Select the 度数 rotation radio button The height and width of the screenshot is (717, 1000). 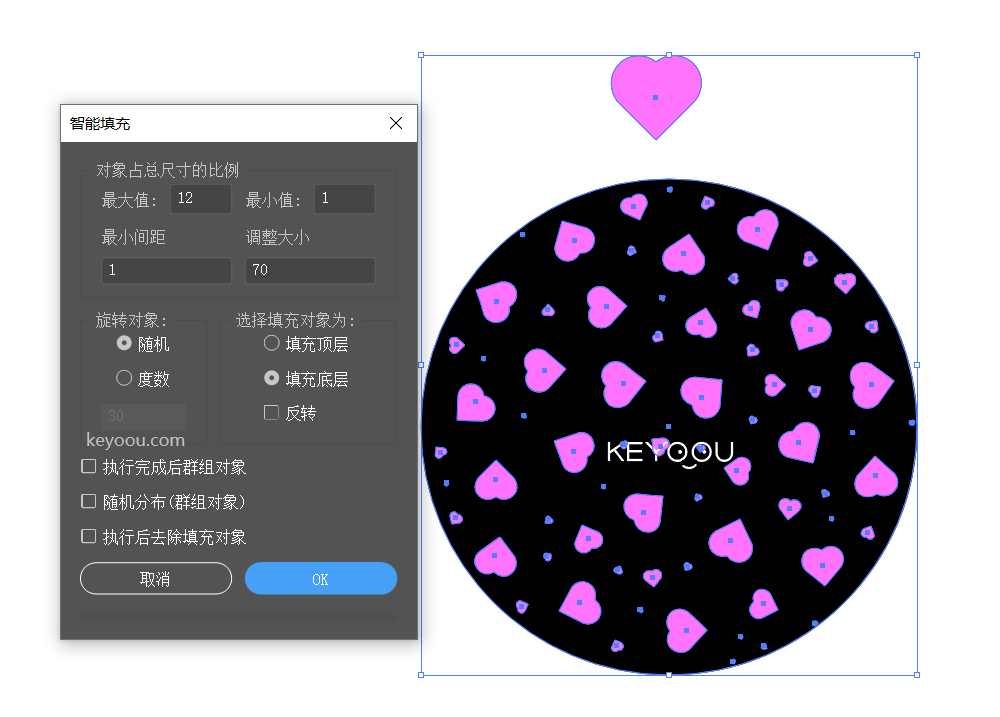(124, 378)
